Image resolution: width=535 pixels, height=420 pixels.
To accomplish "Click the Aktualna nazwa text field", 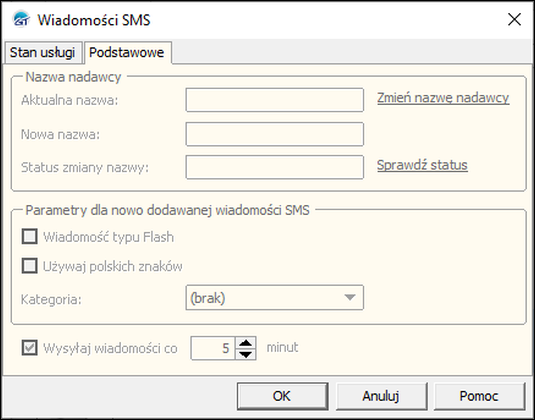I will [x=275, y=100].
